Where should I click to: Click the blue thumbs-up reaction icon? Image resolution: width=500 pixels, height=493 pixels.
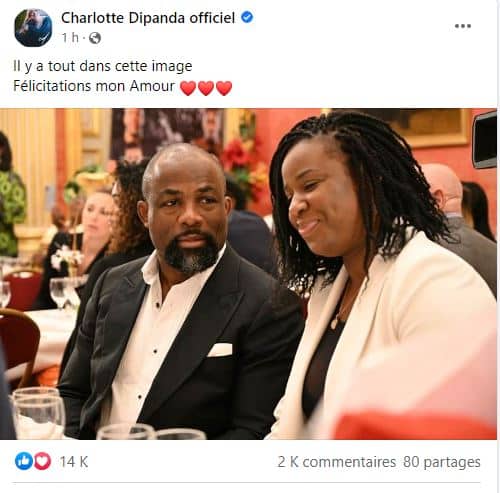coord(24,461)
